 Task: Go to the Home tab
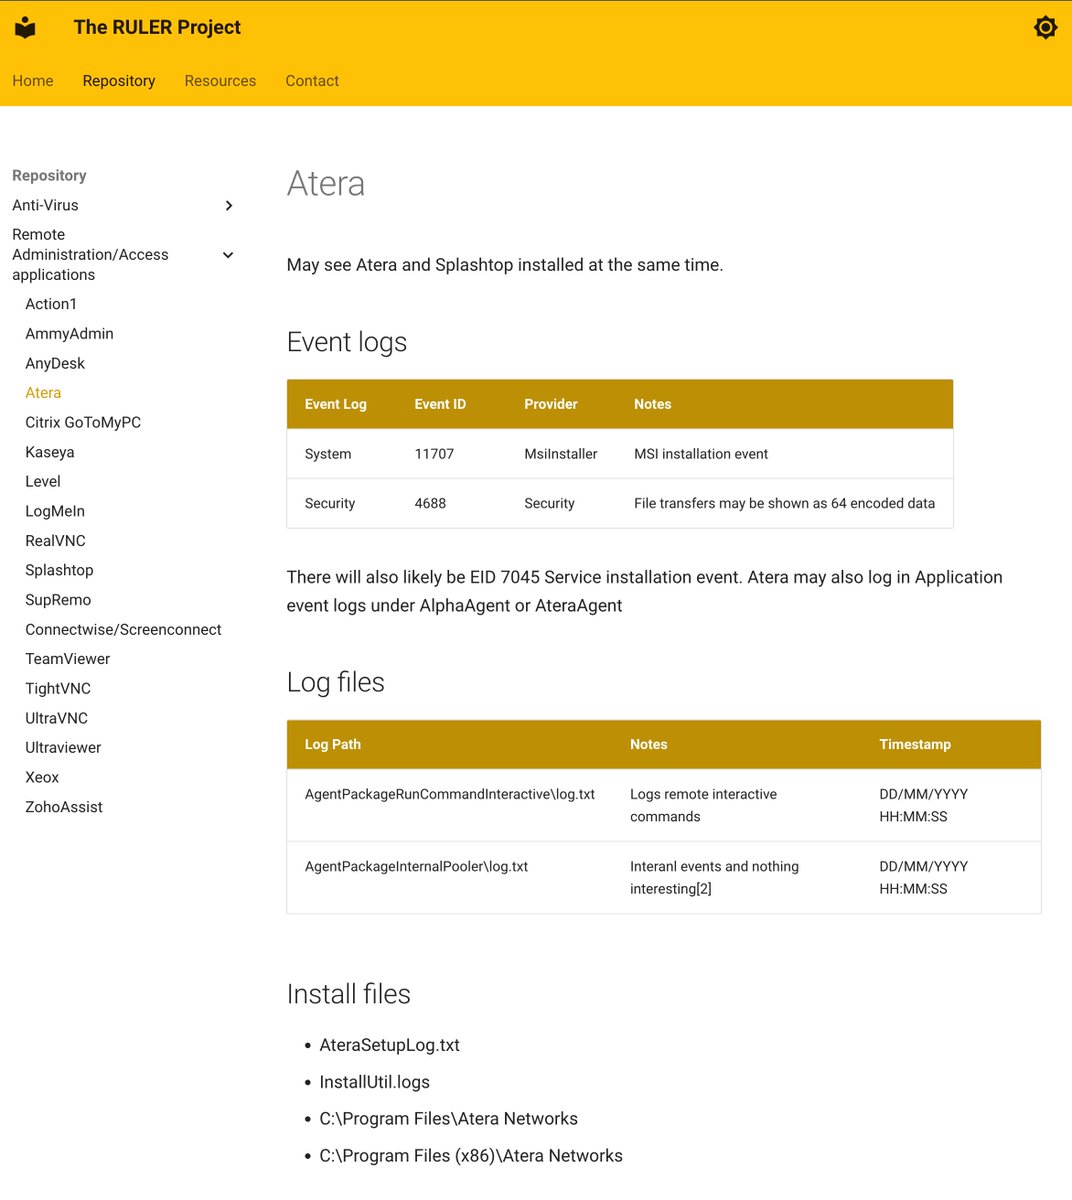(x=33, y=81)
